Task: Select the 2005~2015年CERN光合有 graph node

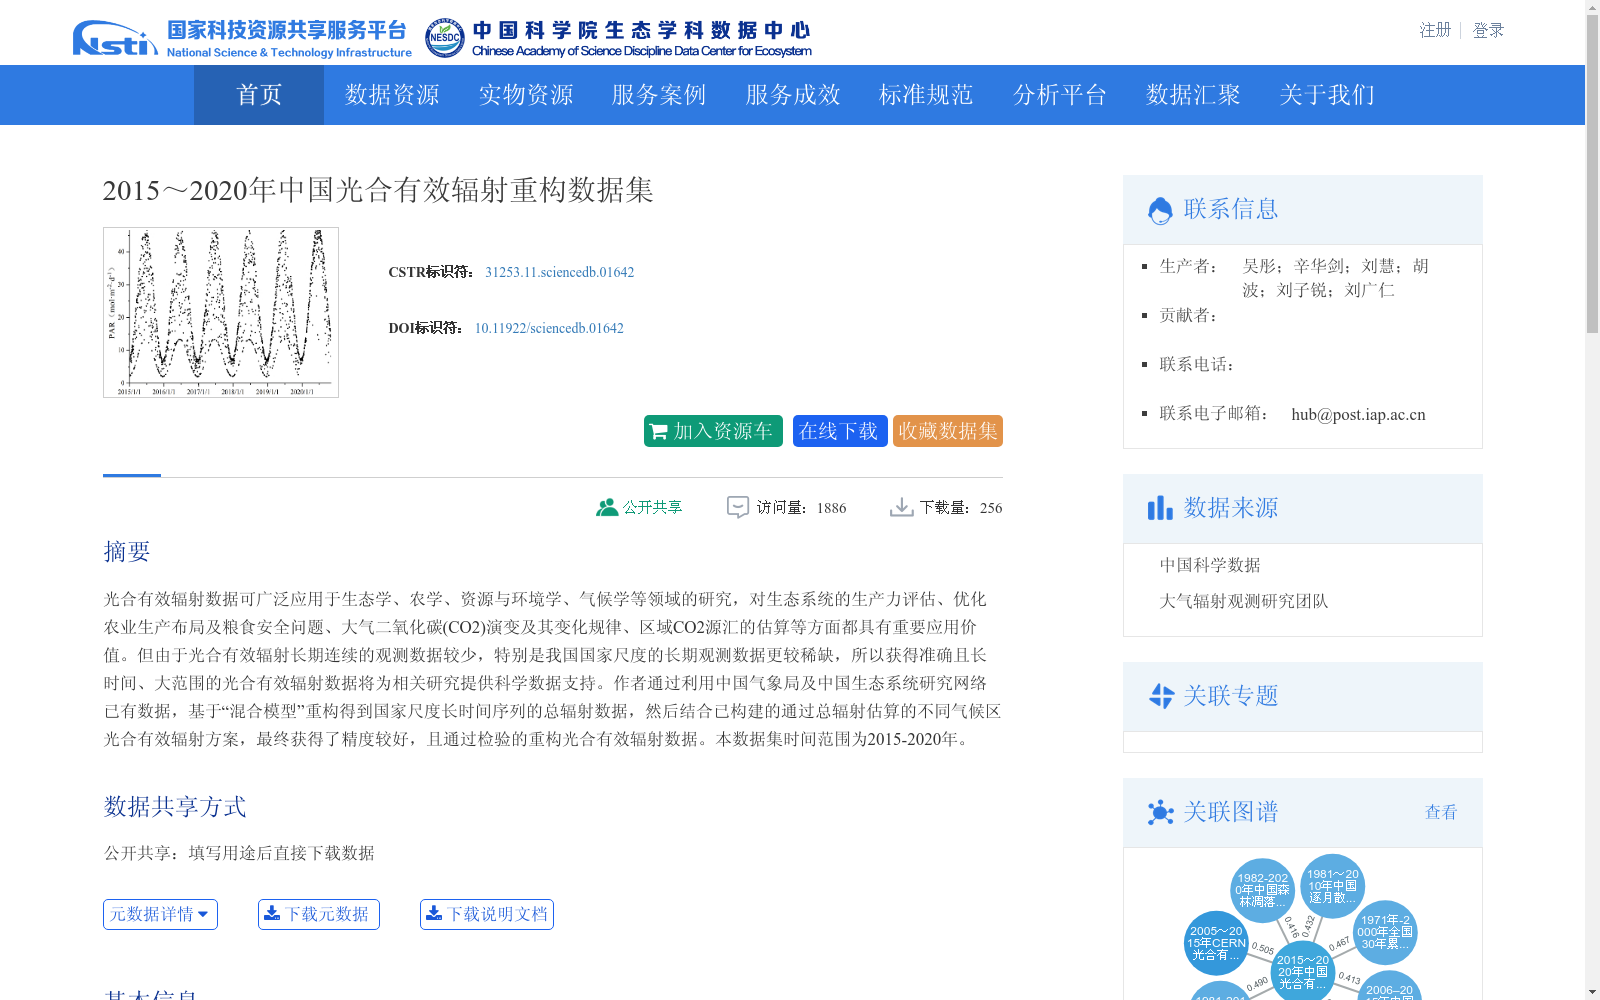Action: coord(1216,943)
